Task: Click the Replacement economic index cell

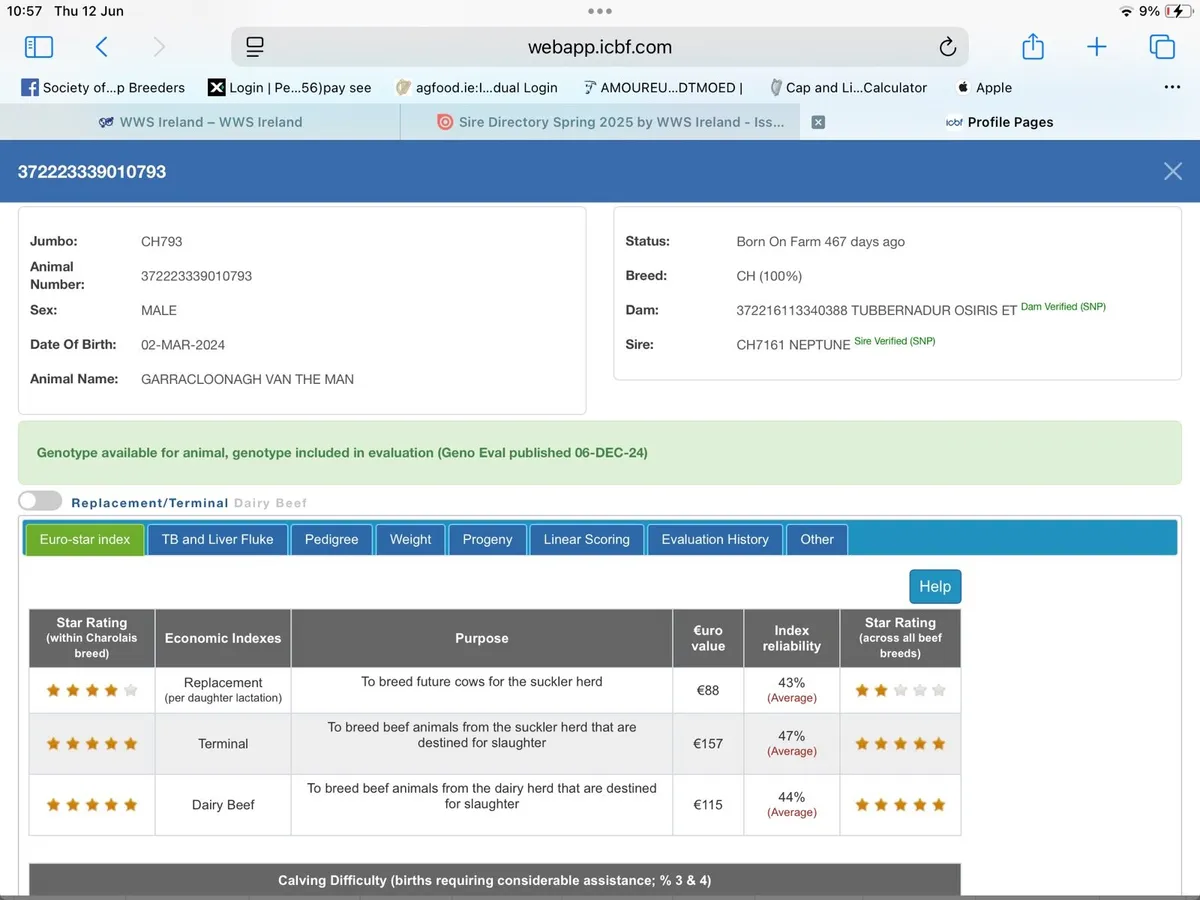Action: [x=223, y=690]
